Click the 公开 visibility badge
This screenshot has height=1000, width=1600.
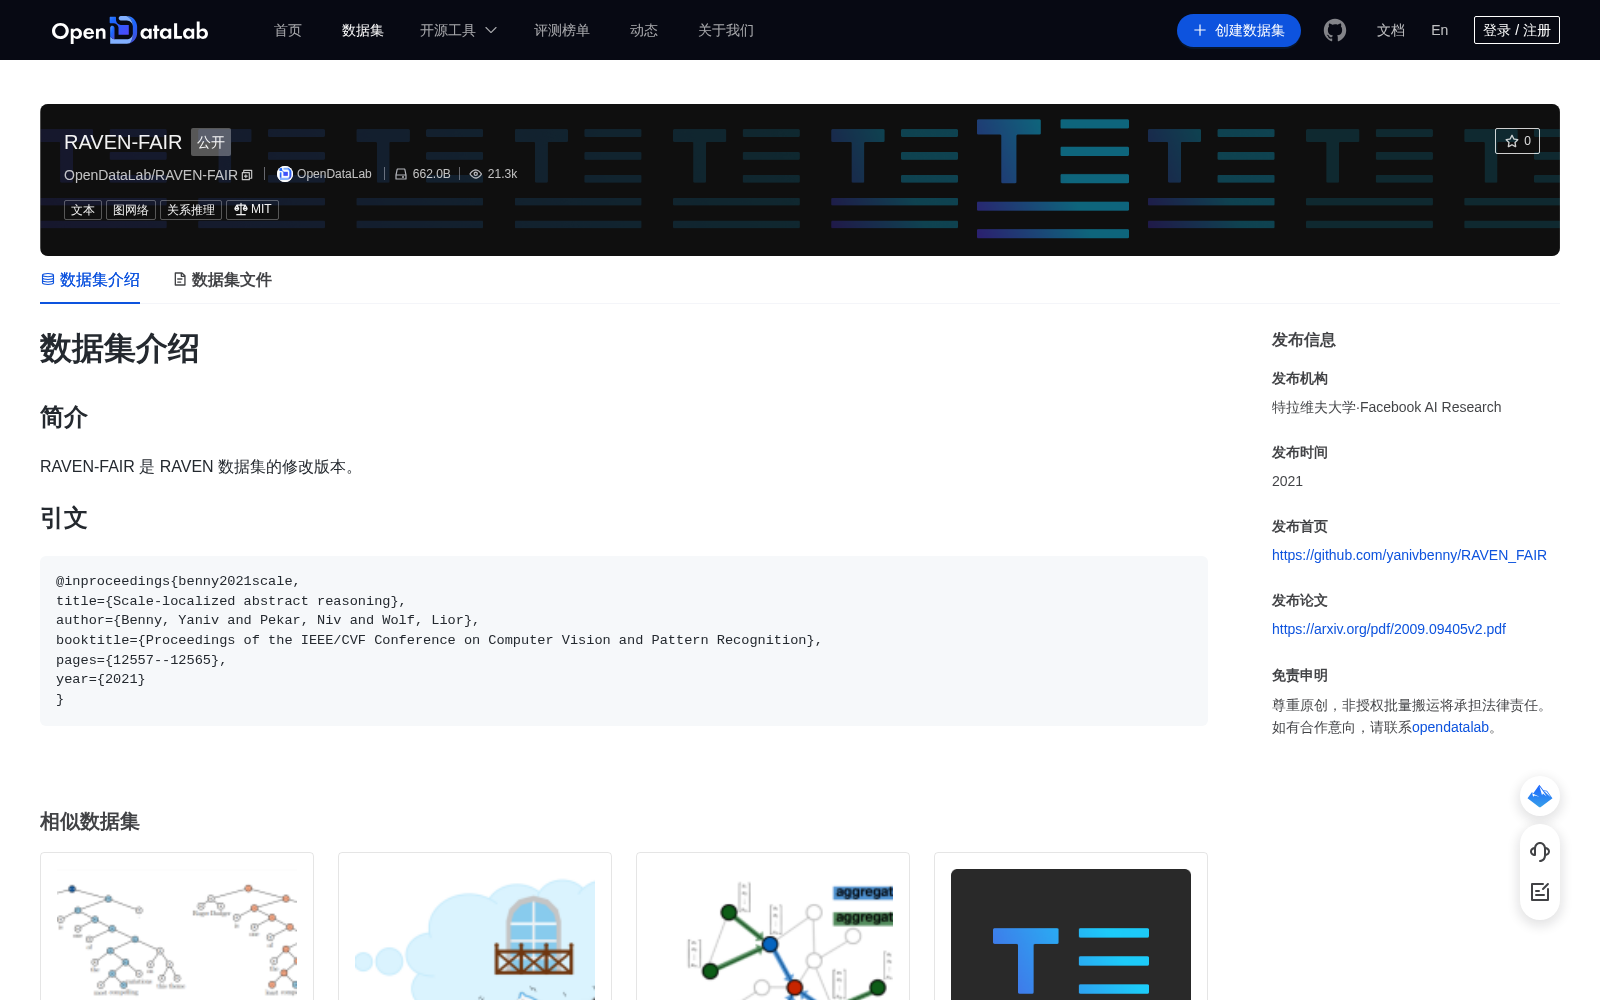coord(211,142)
